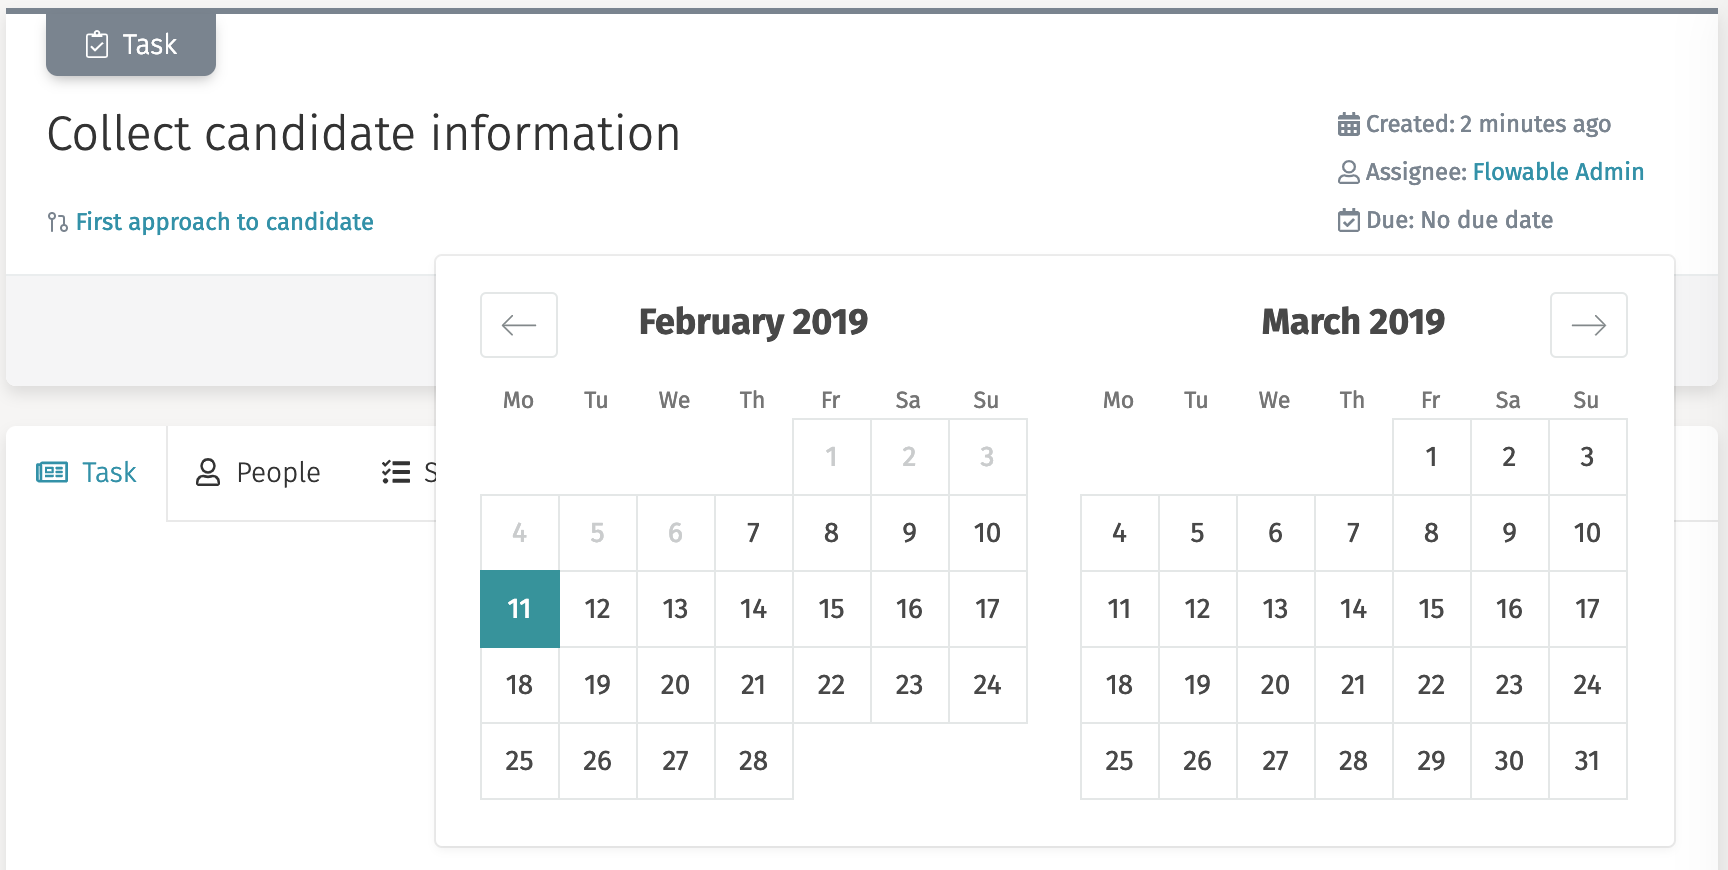Open the First approach to candidate link
Image resolution: width=1728 pixels, height=870 pixels.
click(224, 221)
